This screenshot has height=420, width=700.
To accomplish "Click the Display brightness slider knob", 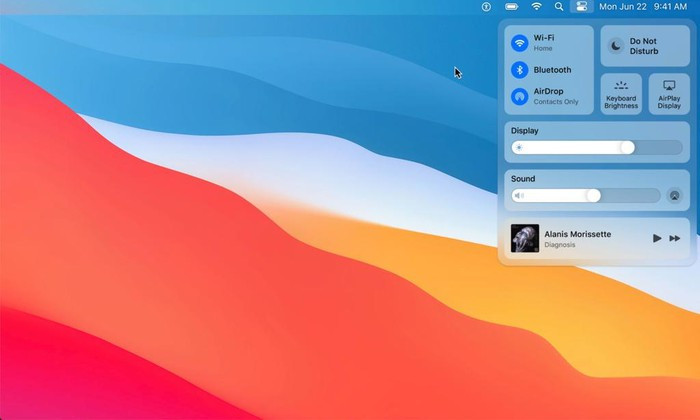I will coord(627,147).
